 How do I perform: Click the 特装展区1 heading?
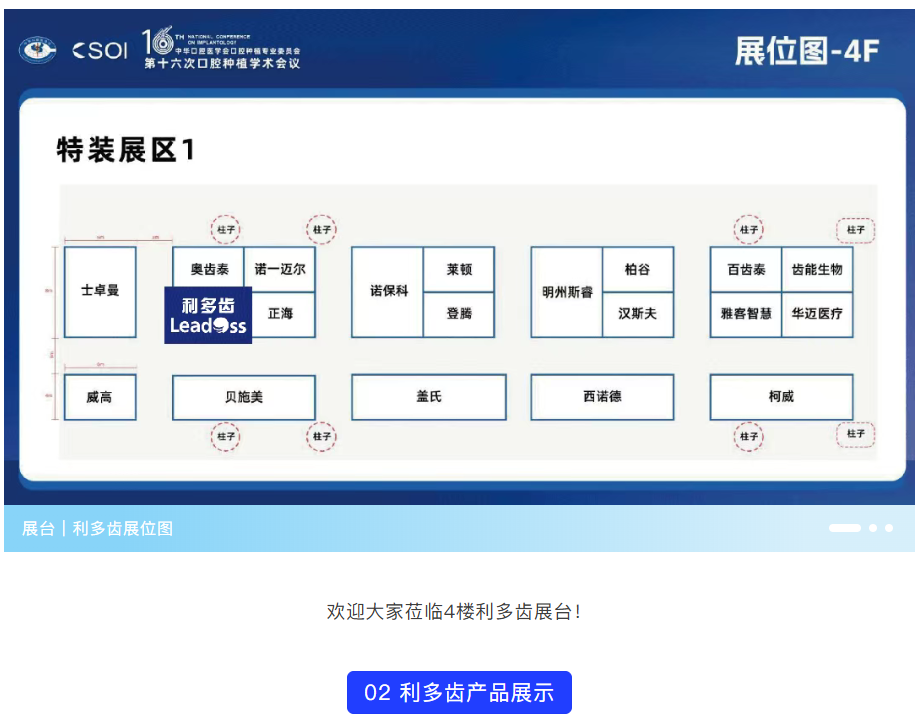click(126, 150)
